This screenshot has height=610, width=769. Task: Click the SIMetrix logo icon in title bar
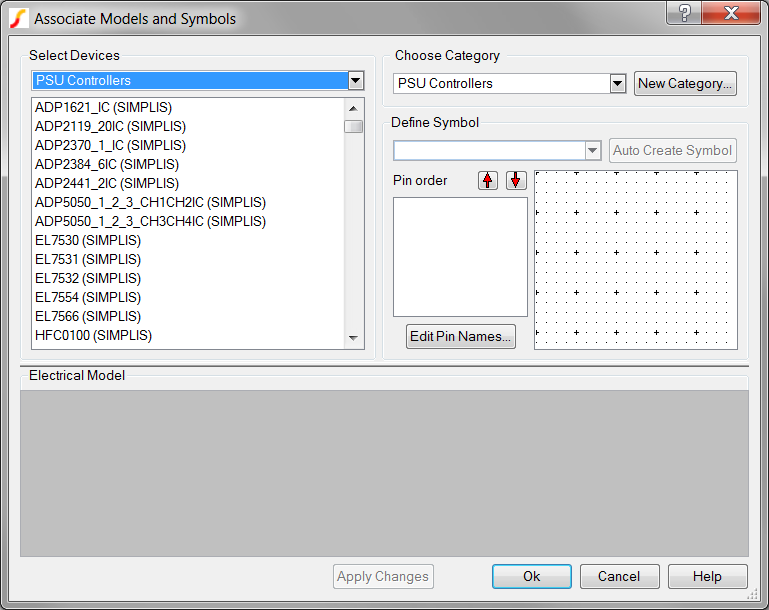[x=19, y=19]
